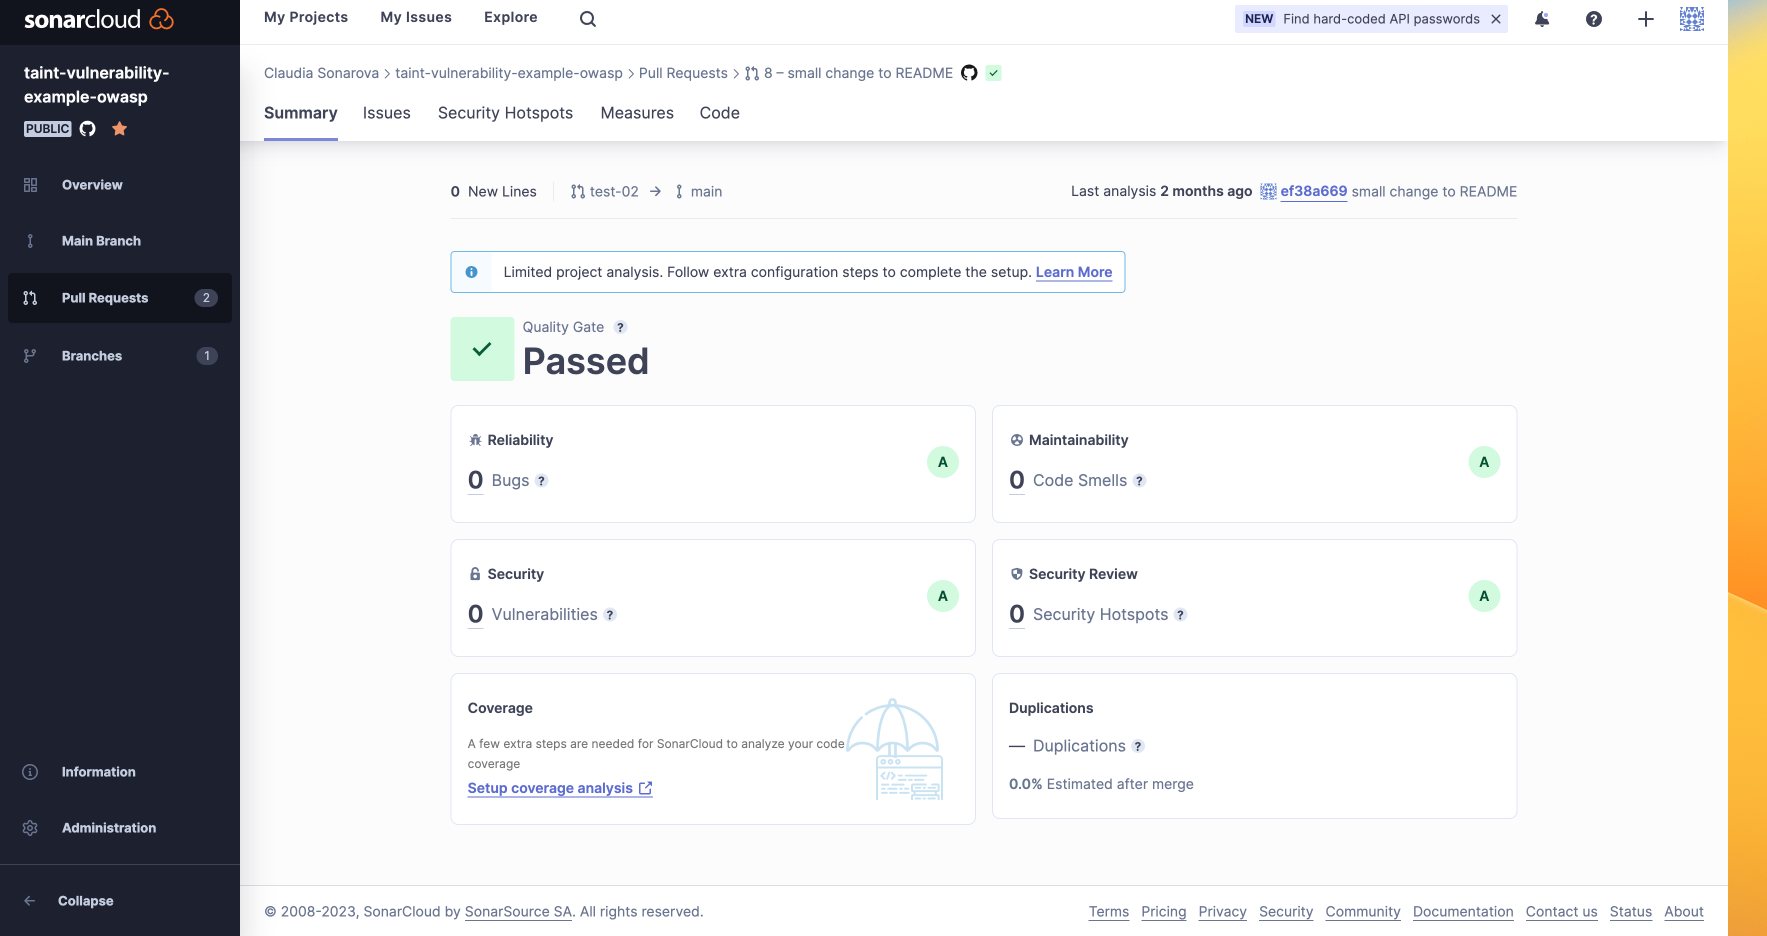The width and height of the screenshot is (1767, 936).
Task: Open About in the footer
Action: [x=1684, y=911]
